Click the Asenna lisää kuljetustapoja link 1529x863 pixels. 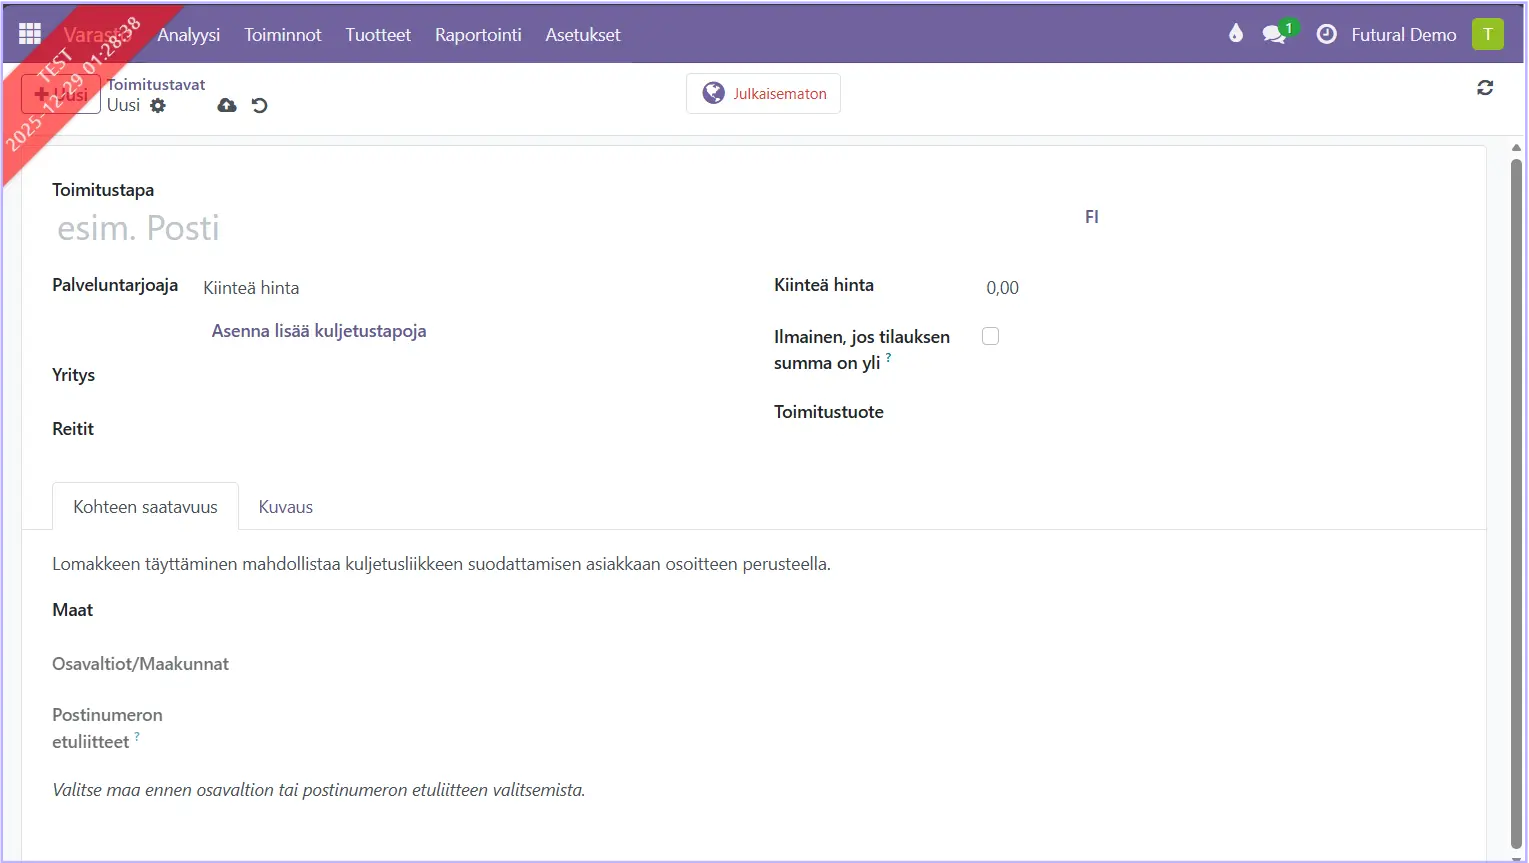pos(319,331)
